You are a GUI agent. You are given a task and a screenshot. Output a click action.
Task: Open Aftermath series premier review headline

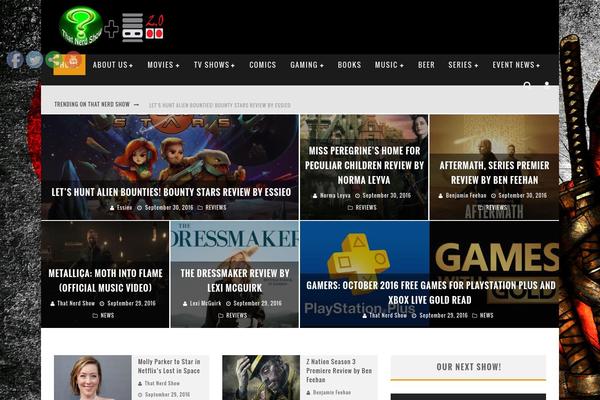pos(494,173)
